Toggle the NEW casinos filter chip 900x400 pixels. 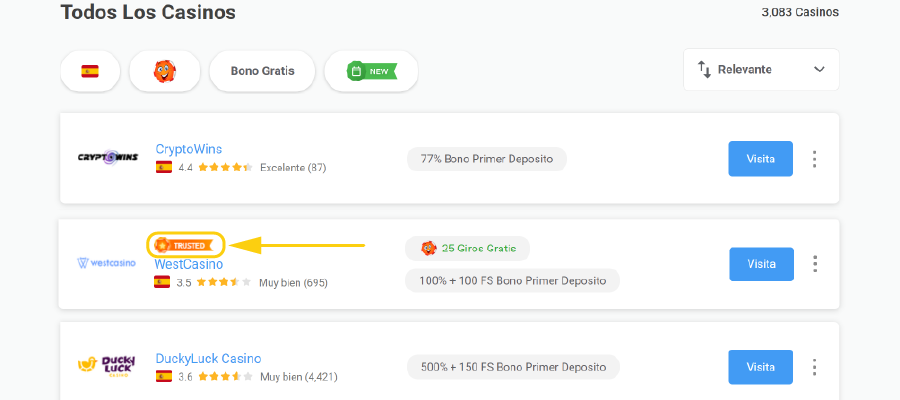coord(371,71)
